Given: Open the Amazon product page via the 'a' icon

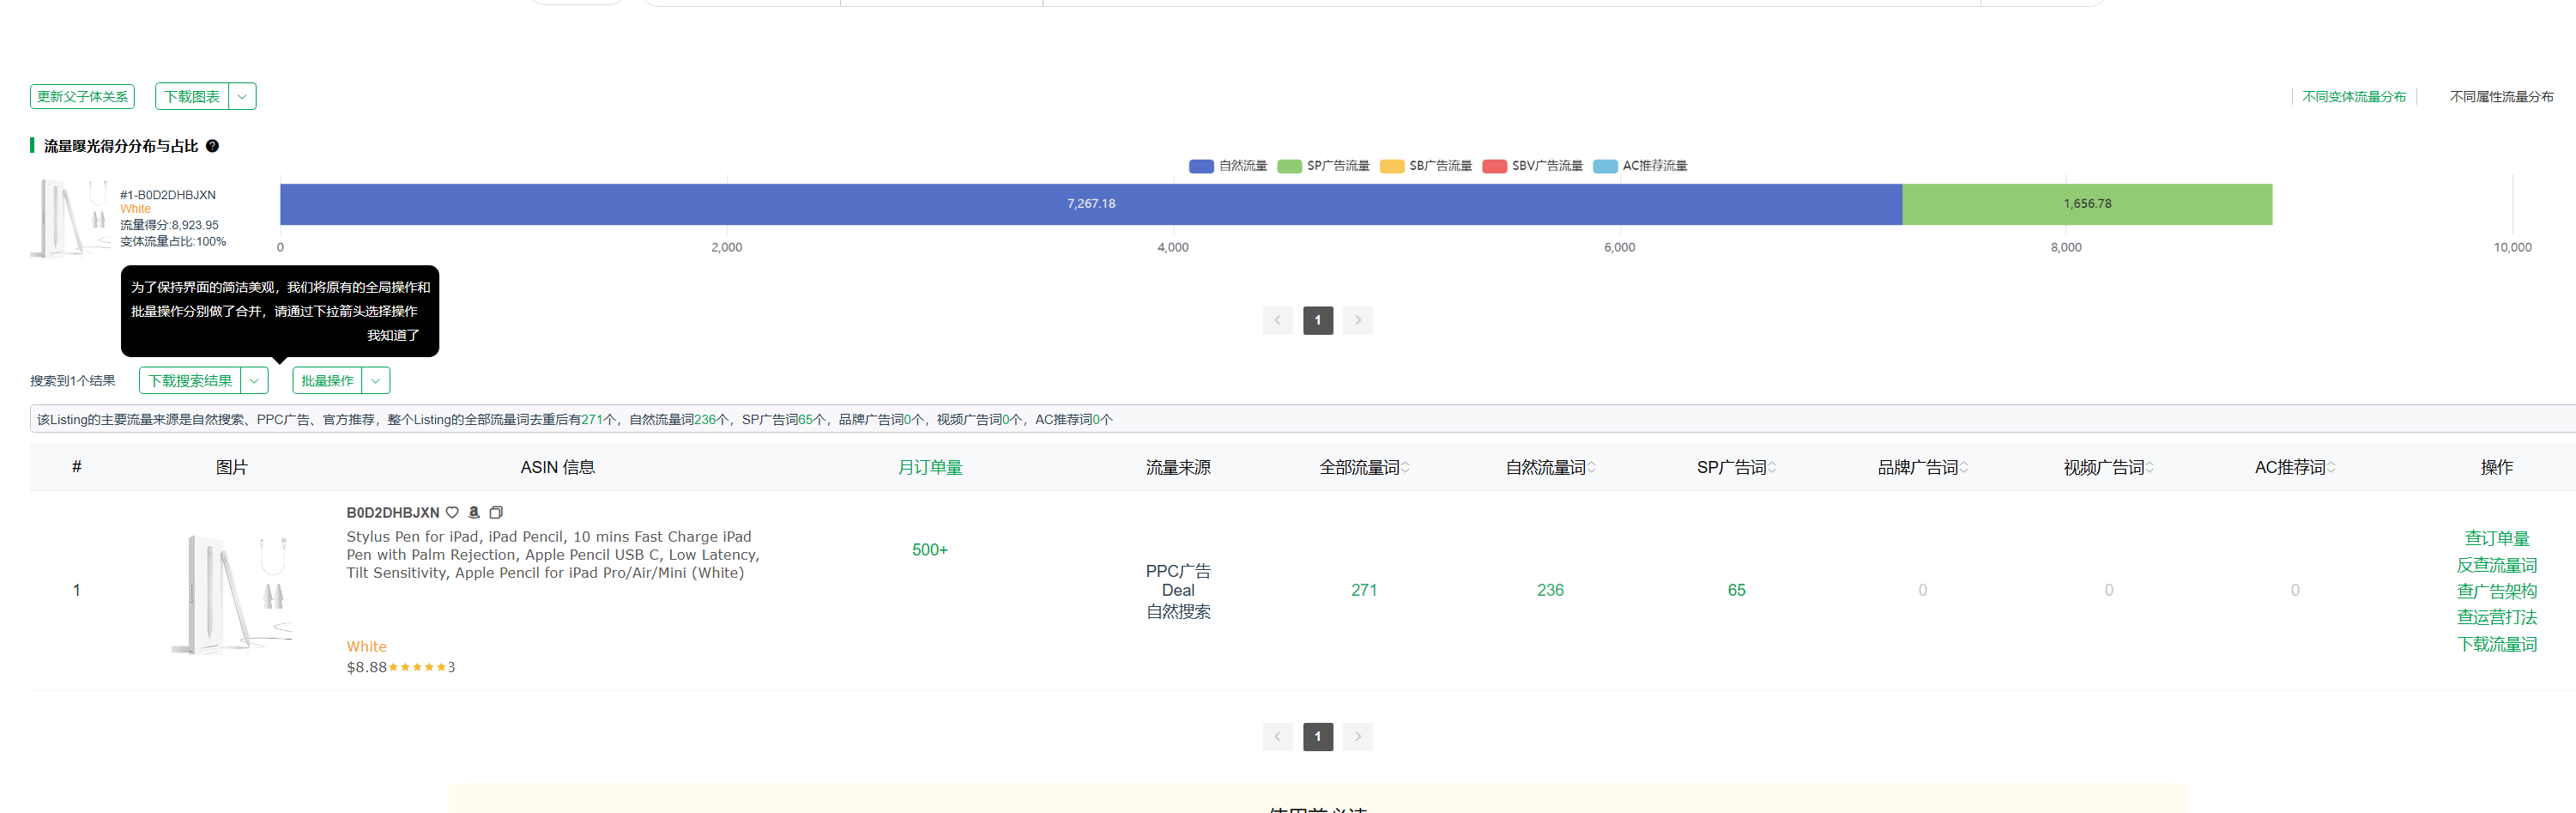Looking at the screenshot, I should click(x=474, y=512).
